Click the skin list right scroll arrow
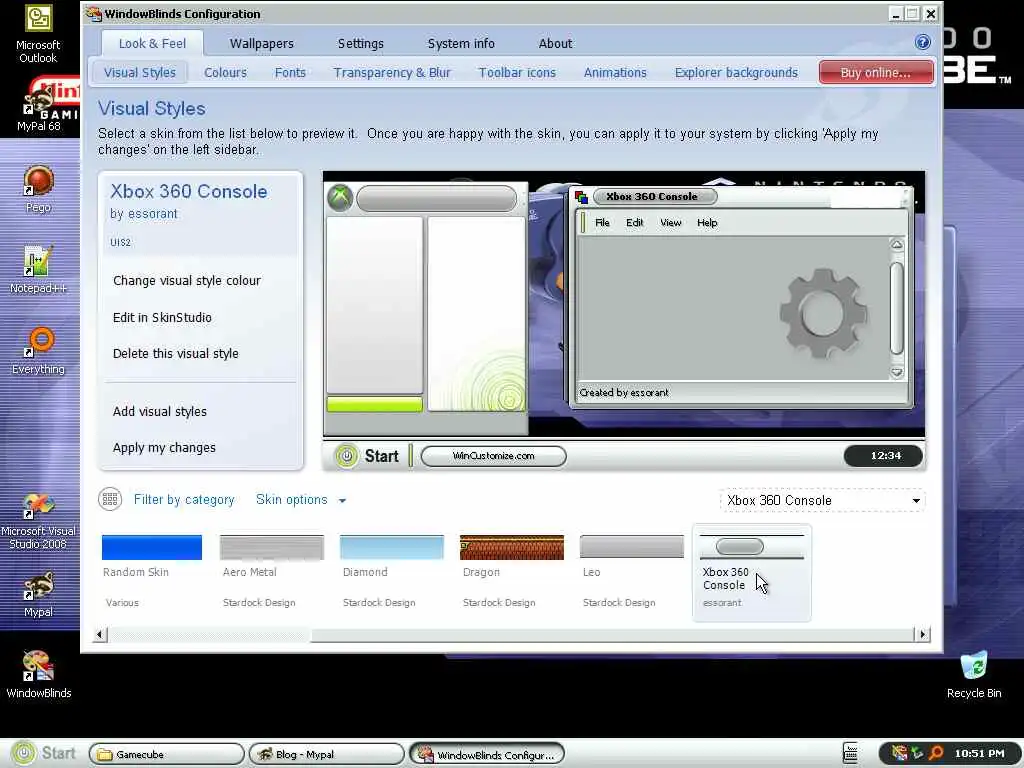This screenshot has height=768, width=1024. pyautogui.click(x=922, y=634)
